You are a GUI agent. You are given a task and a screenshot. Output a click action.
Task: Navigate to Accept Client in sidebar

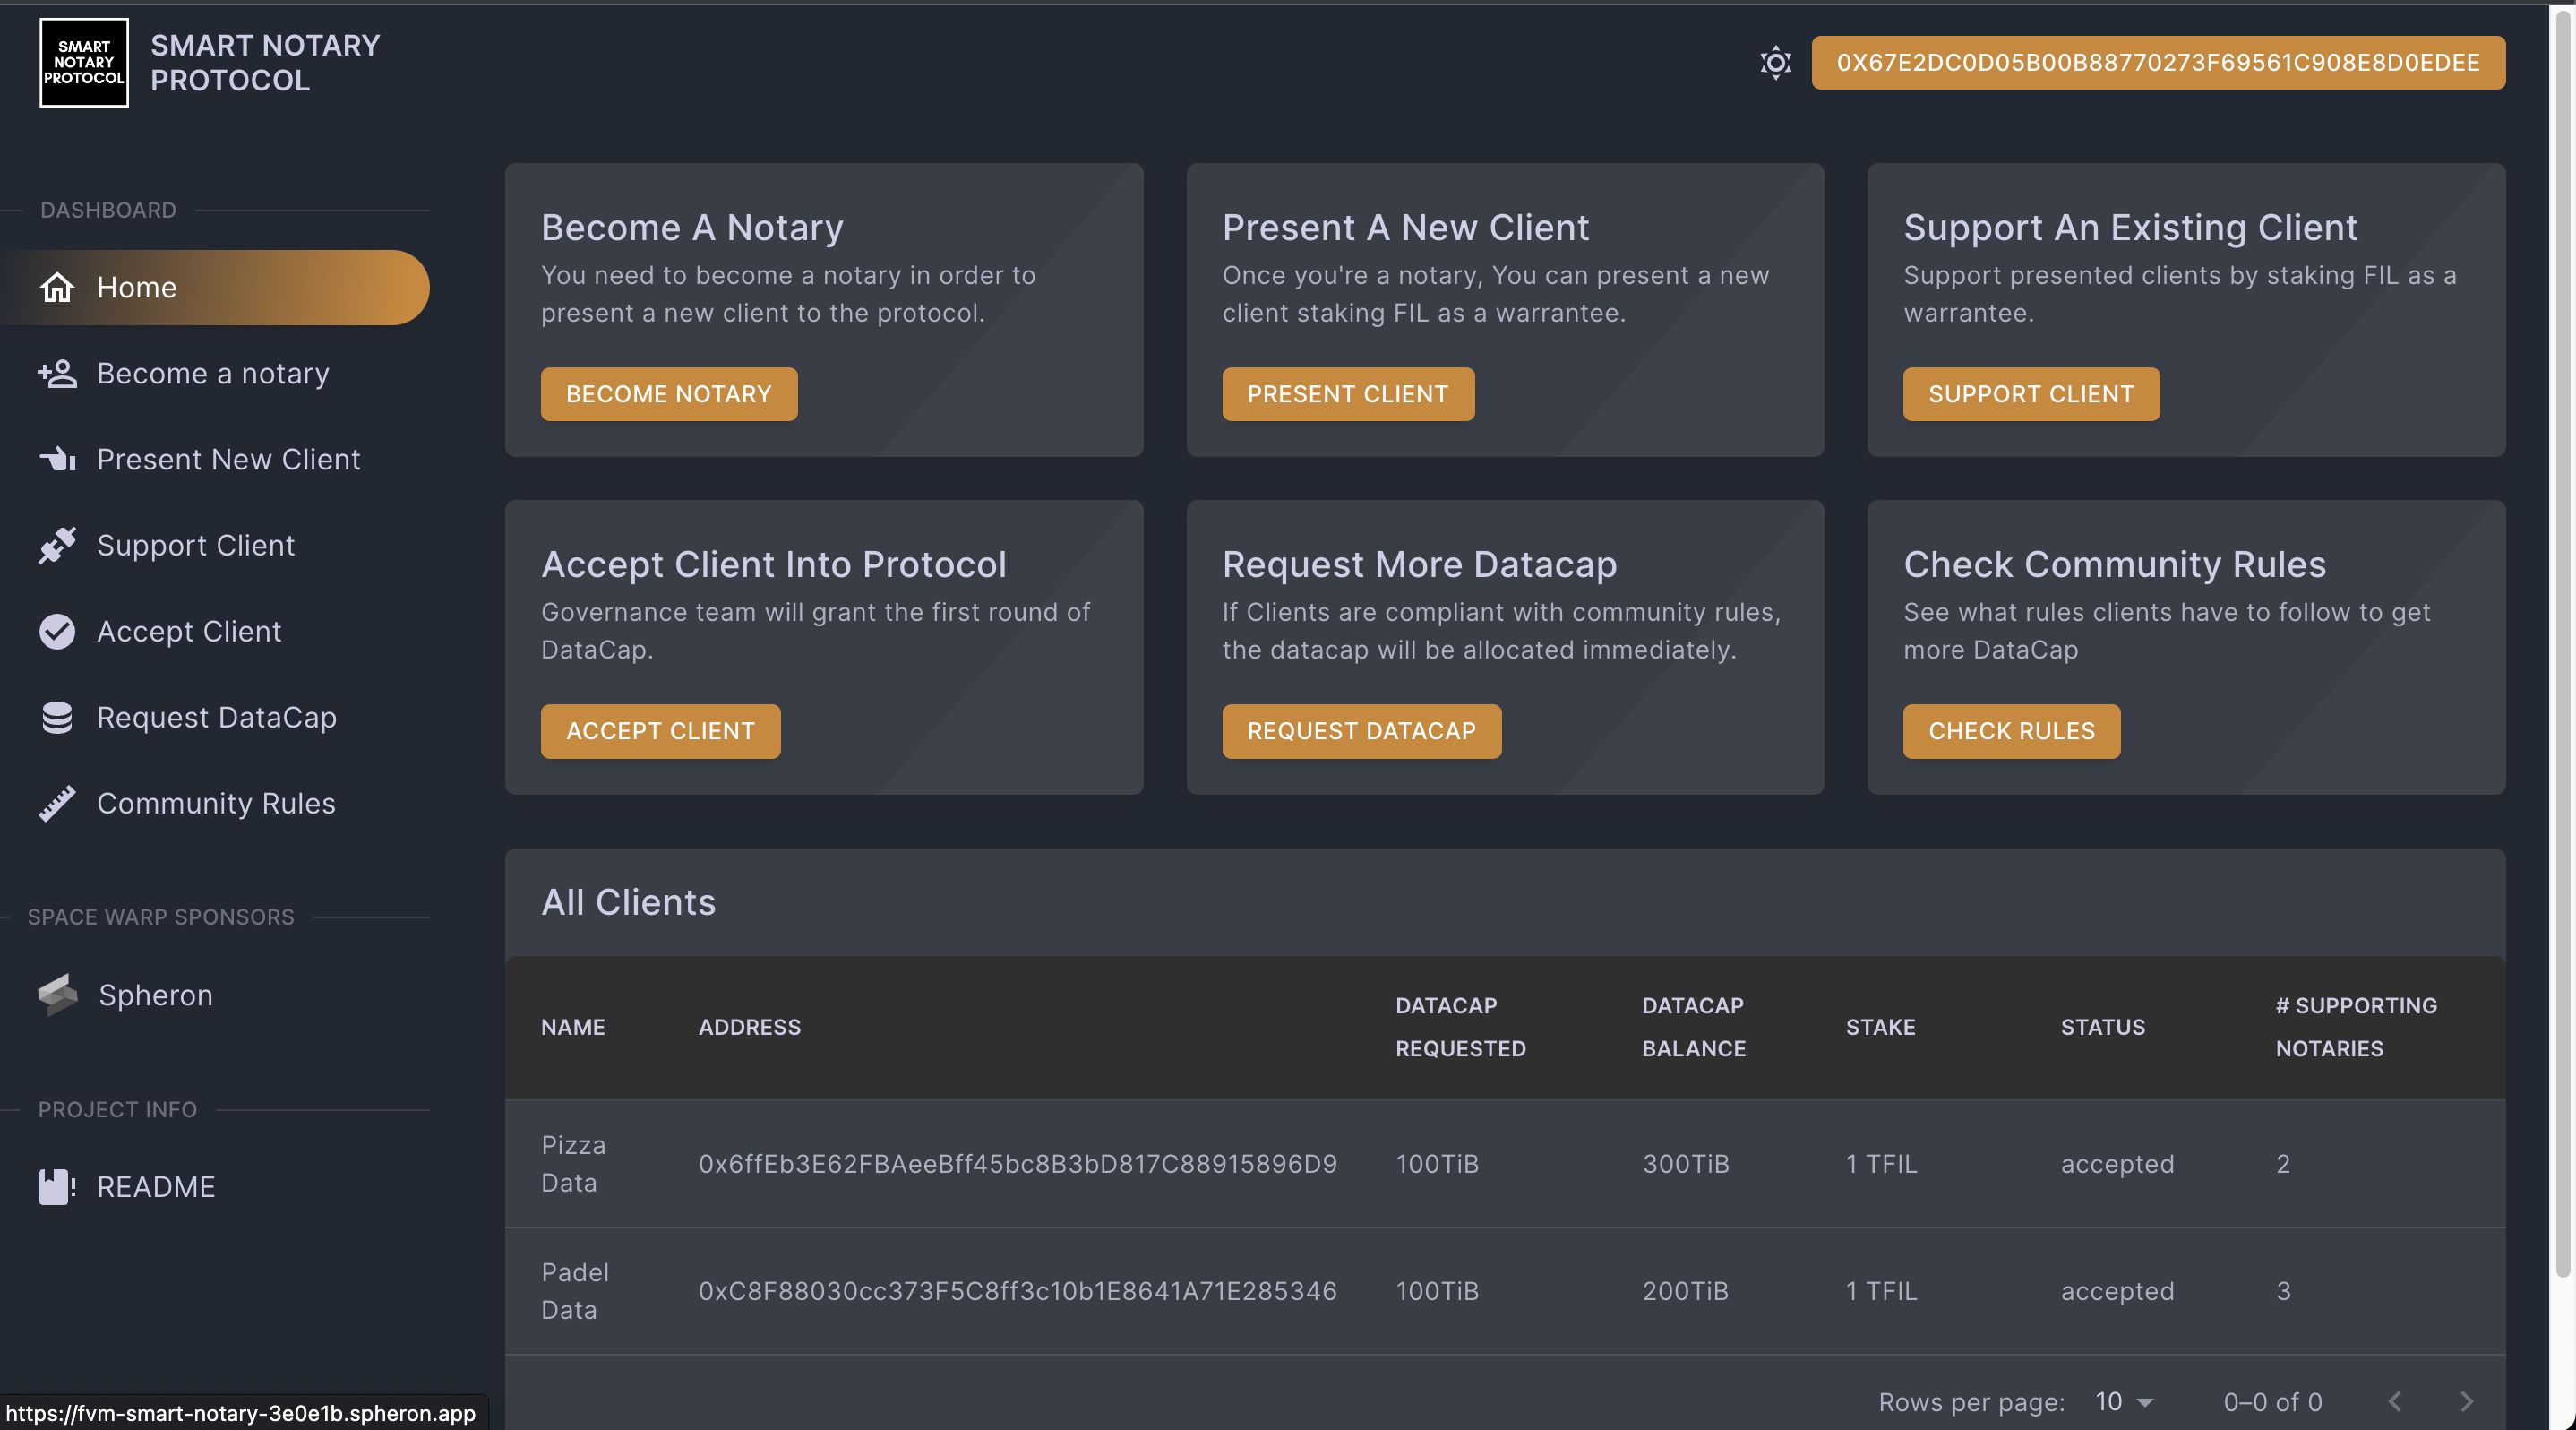(215, 631)
